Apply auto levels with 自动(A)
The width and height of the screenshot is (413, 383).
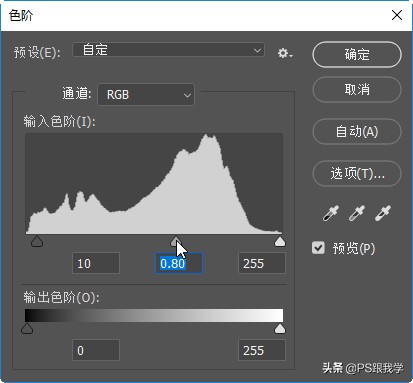tap(357, 132)
